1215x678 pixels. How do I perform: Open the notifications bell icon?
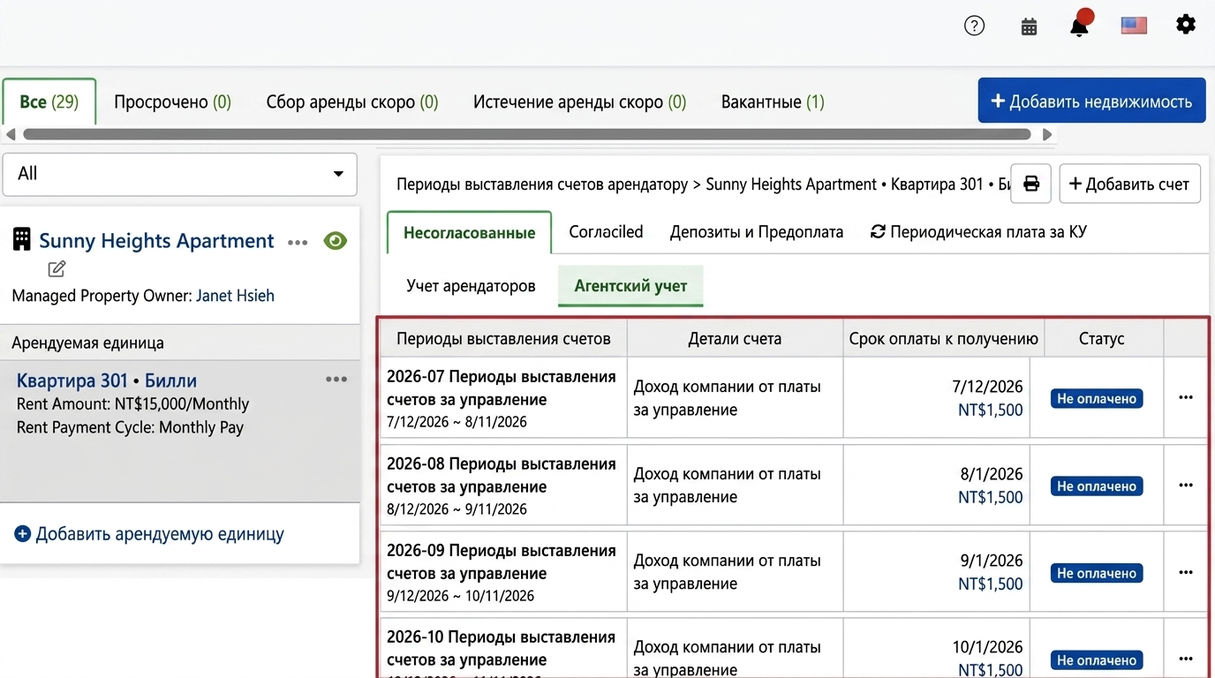point(1080,25)
